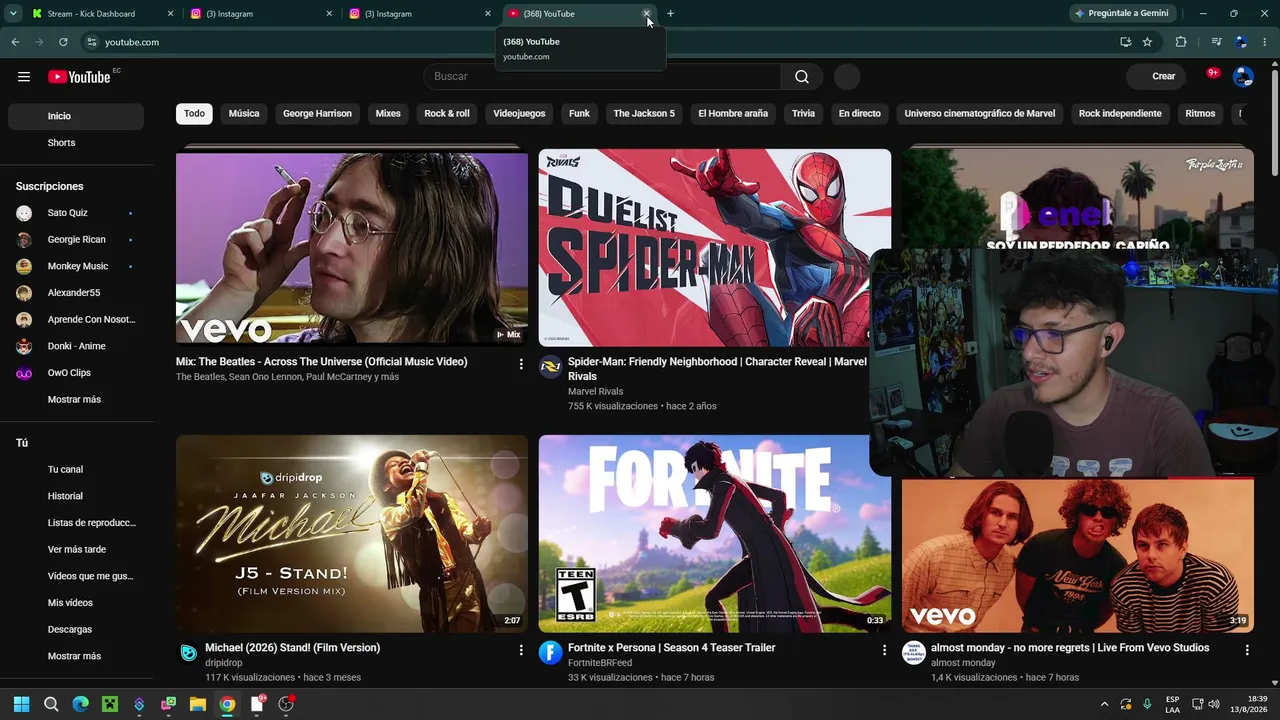Launch Microsoft Edge from the taskbar

(80, 704)
